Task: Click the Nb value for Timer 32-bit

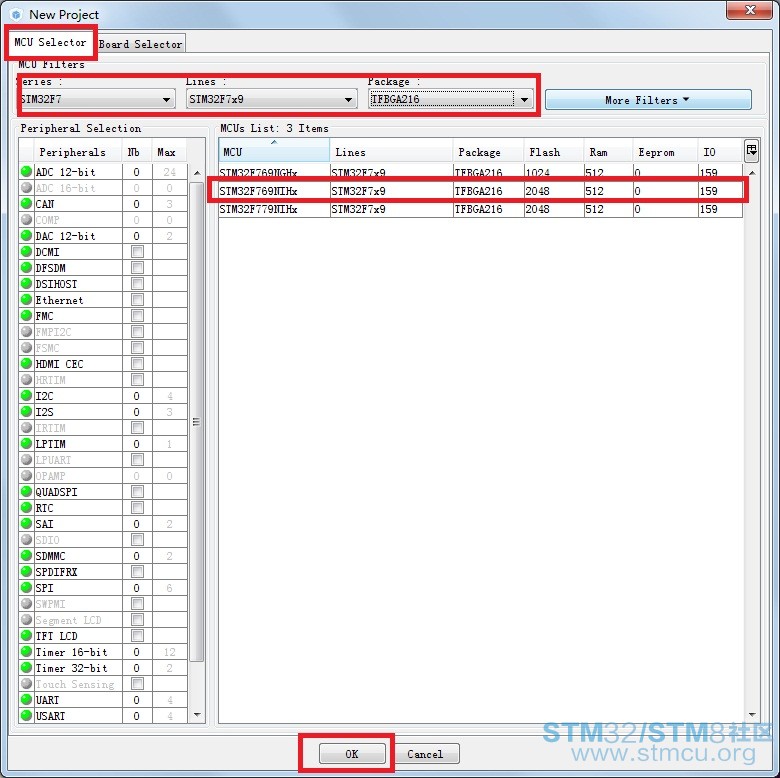Action: 136,668
